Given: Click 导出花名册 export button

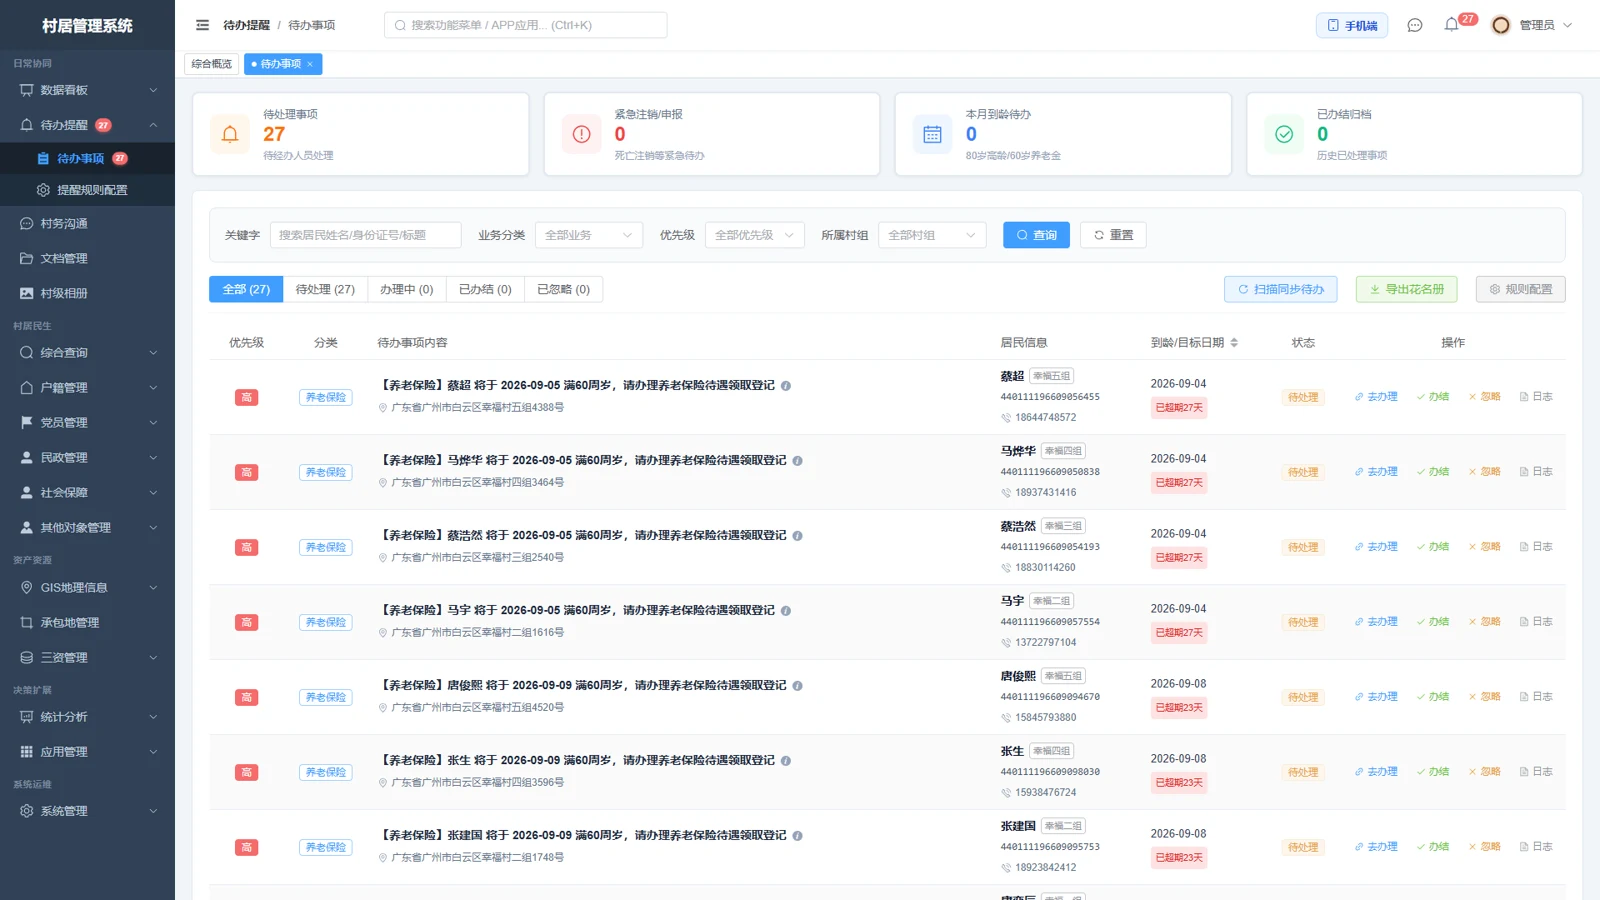Looking at the screenshot, I should 1406,289.
